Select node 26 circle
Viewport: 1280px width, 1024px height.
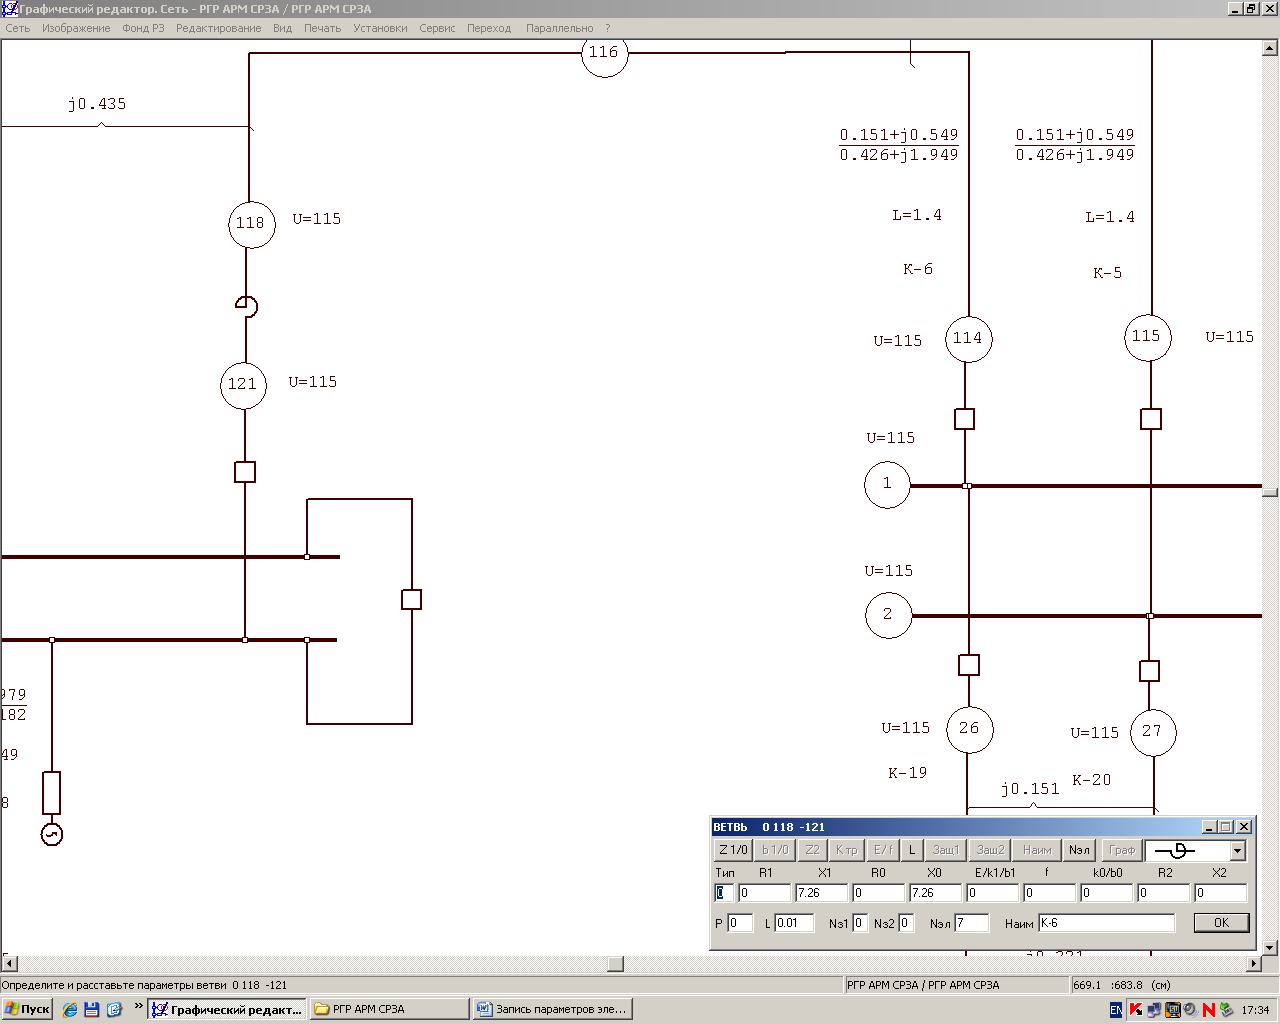click(969, 729)
